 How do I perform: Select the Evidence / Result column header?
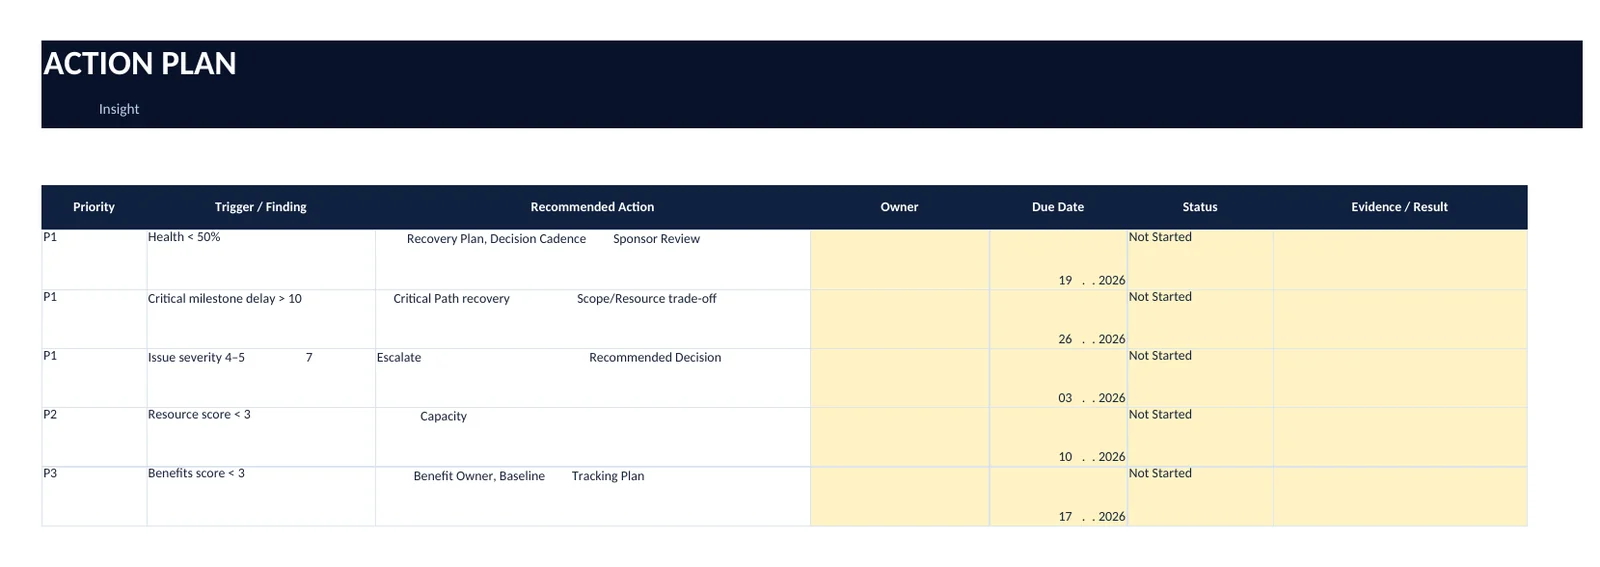[1399, 207]
